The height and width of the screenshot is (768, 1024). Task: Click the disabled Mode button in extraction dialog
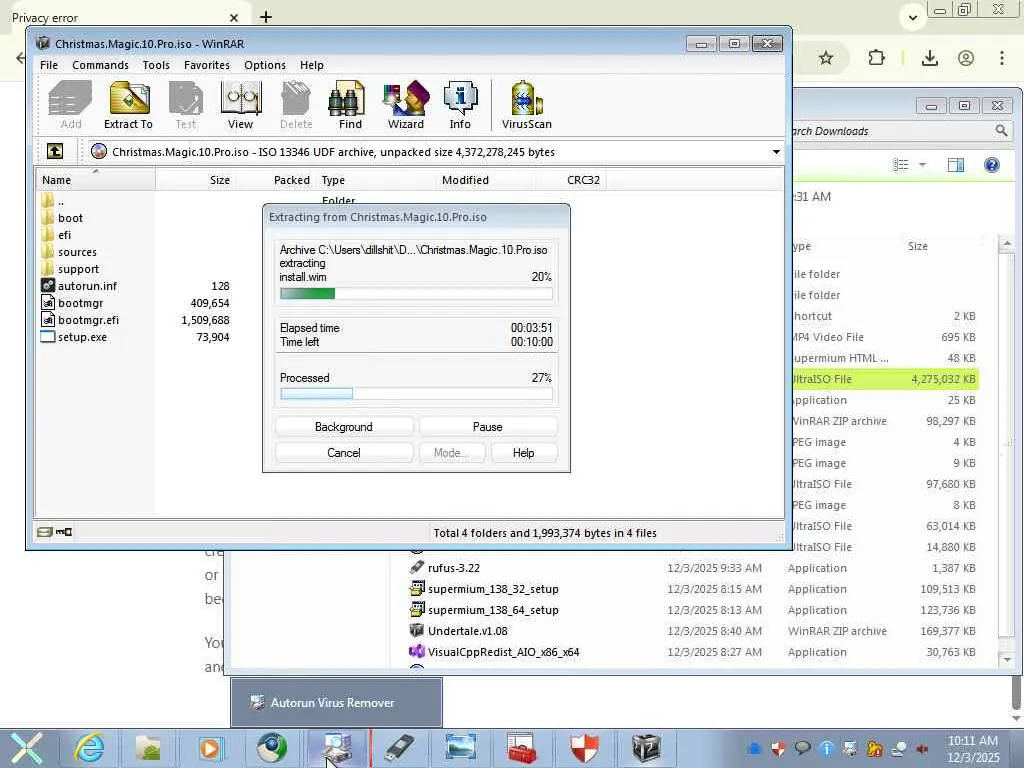pos(451,453)
